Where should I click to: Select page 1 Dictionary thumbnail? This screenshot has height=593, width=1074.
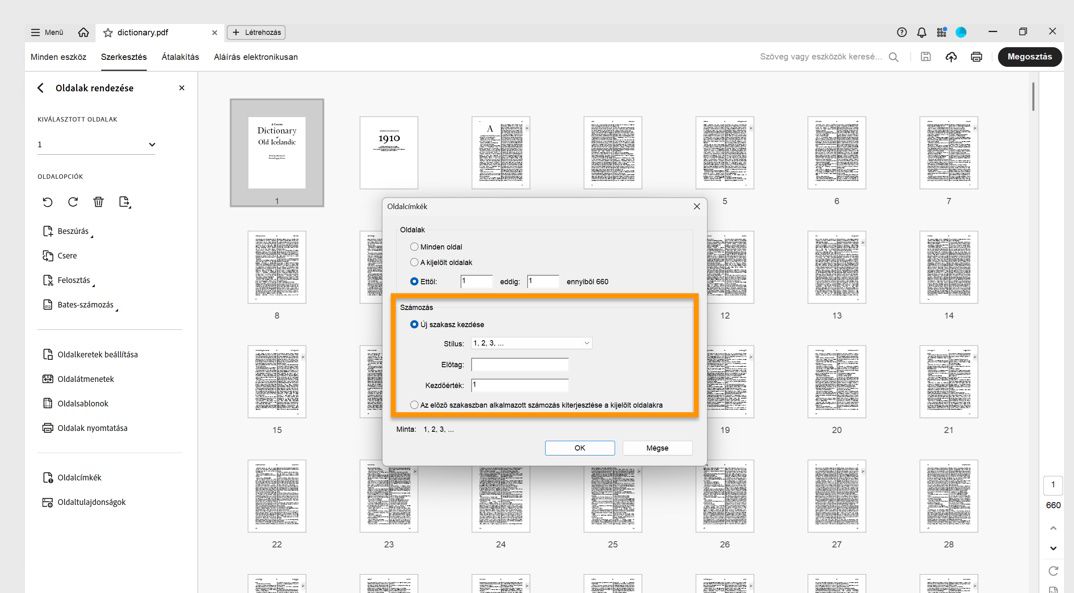click(x=277, y=152)
